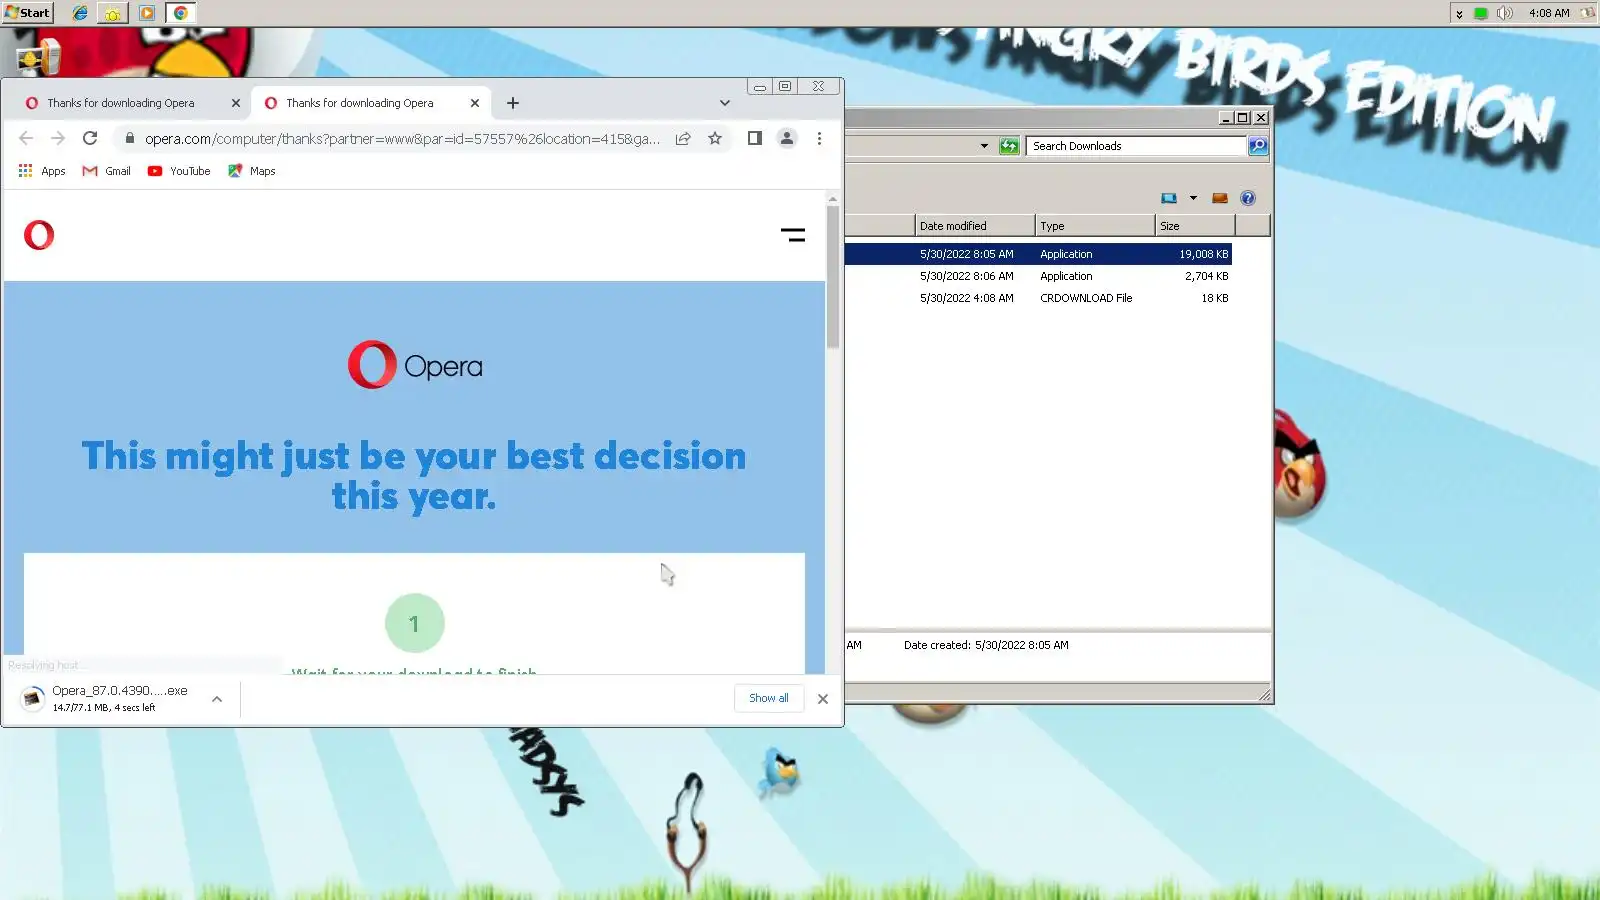Image resolution: width=1600 pixels, height=900 pixels.
Task: Toggle Chrome side panel
Action: pyautogui.click(x=755, y=139)
